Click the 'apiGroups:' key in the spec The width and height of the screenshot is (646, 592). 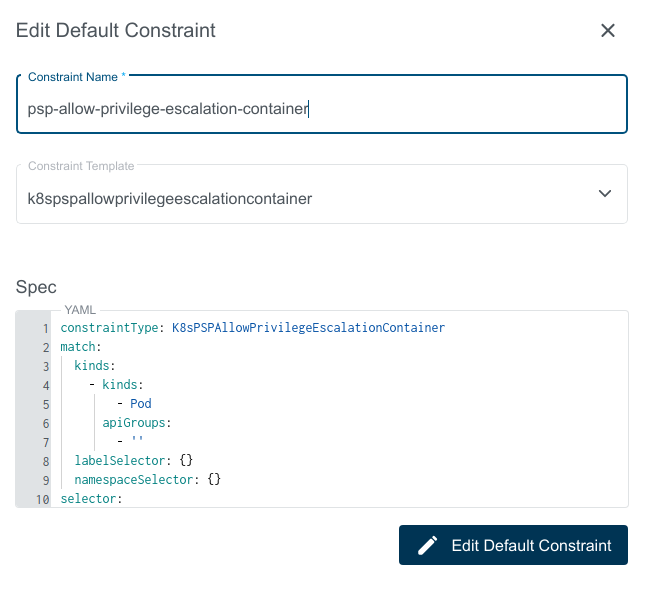[x=137, y=423]
